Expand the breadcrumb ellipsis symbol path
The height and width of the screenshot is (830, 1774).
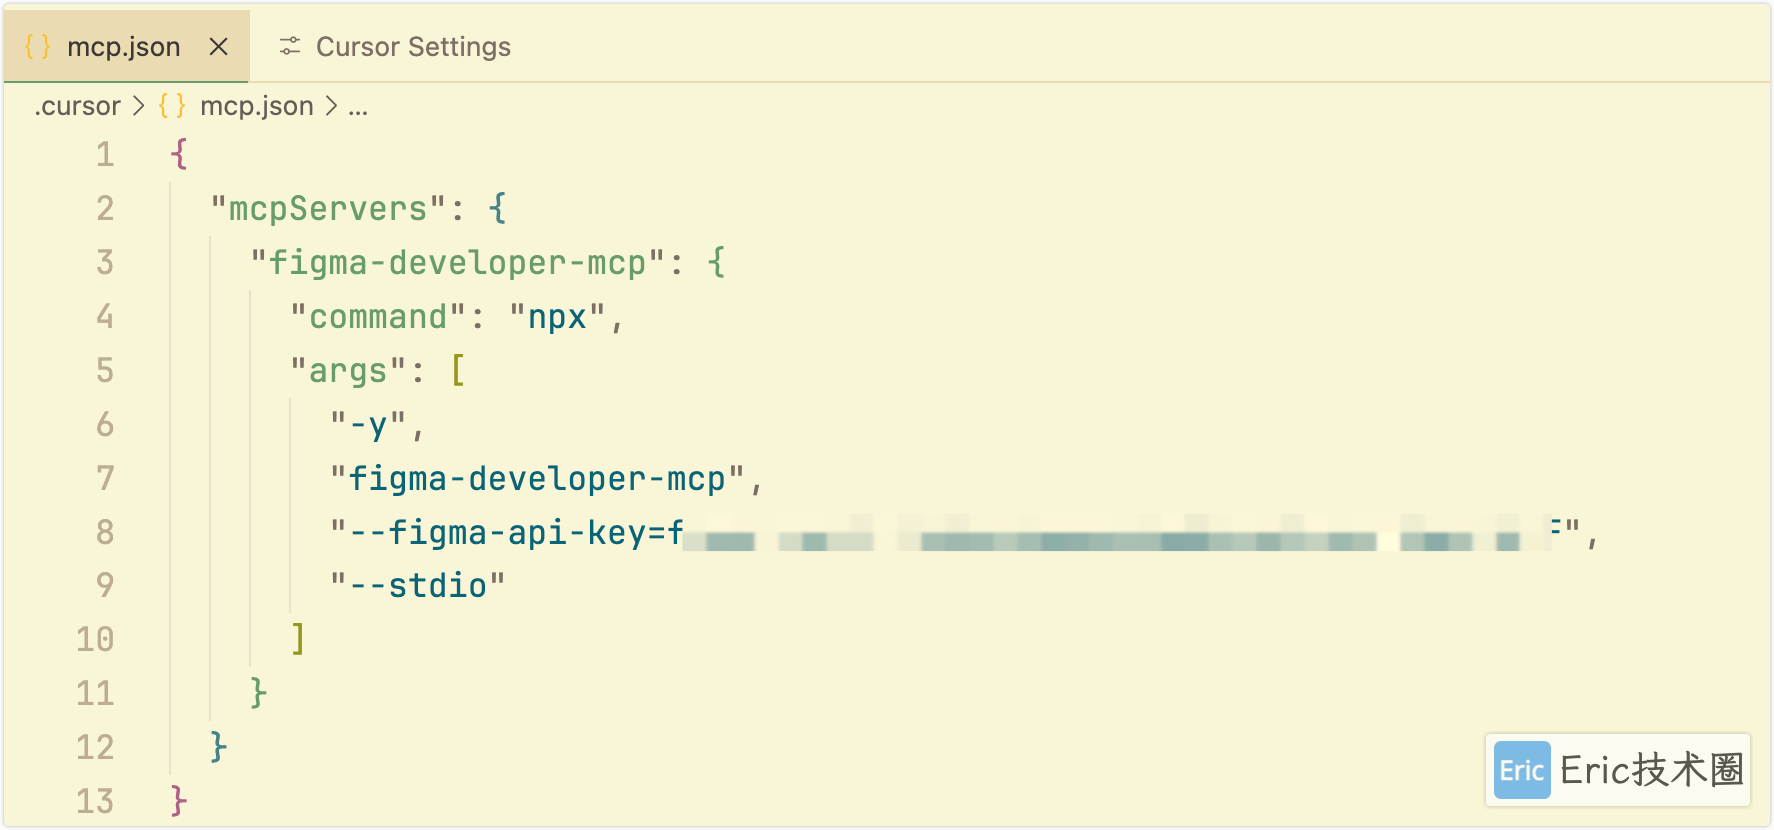pos(358,106)
